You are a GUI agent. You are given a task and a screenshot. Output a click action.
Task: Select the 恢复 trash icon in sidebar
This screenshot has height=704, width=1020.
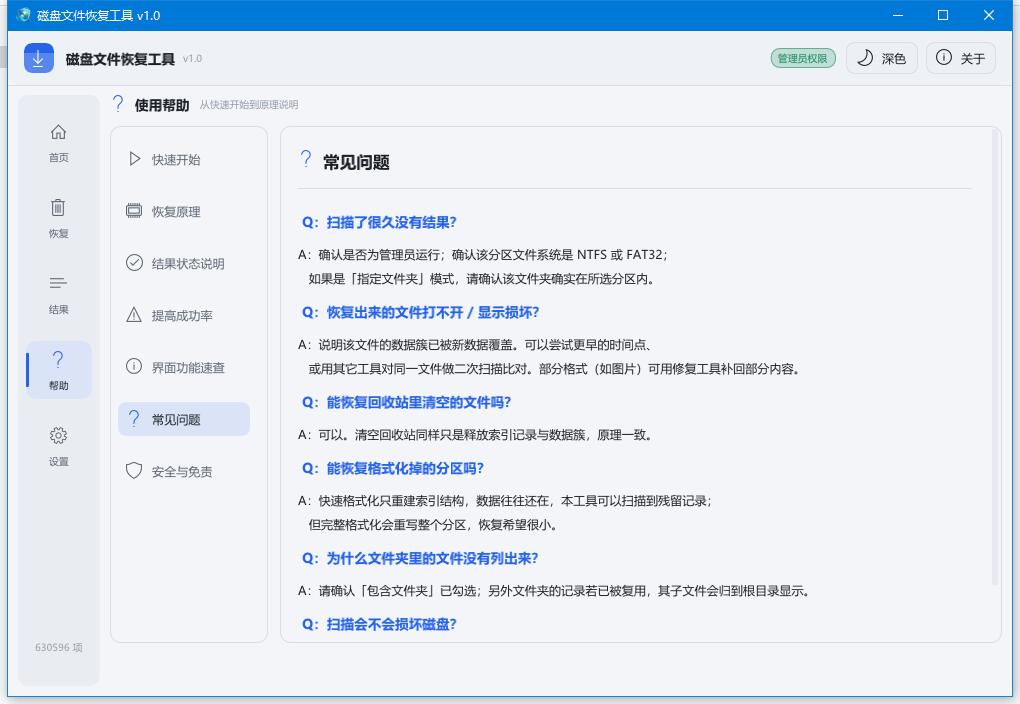pyautogui.click(x=58, y=208)
